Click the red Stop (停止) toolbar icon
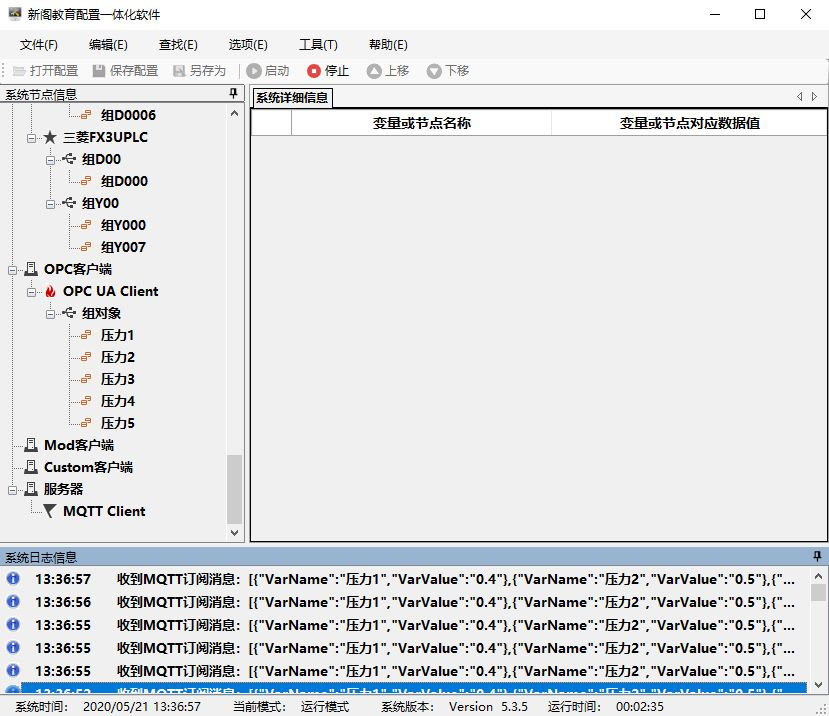829x716 pixels. [314, 71]
